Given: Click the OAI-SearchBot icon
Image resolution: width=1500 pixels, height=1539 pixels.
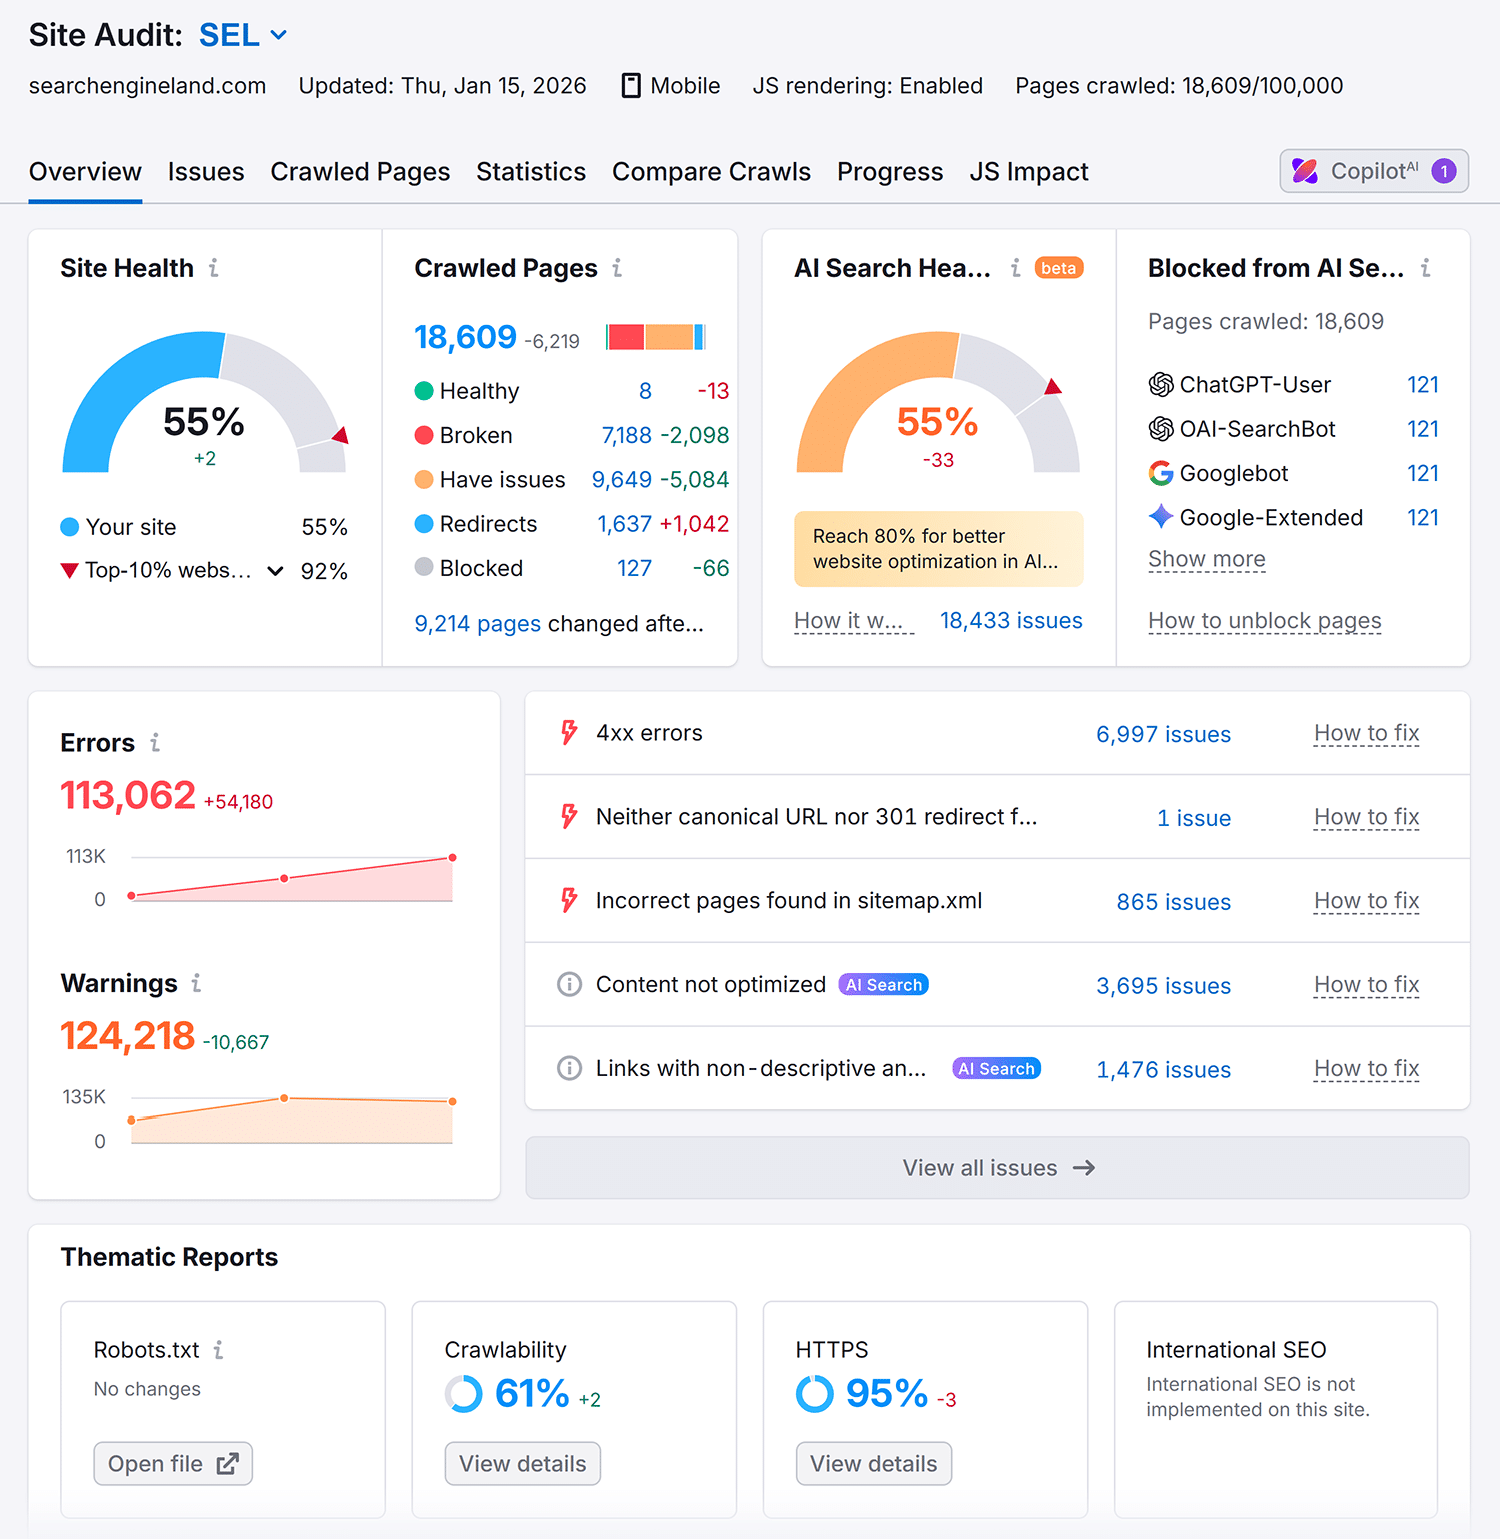Looking at the screenshot, I should coord(1161,429).
